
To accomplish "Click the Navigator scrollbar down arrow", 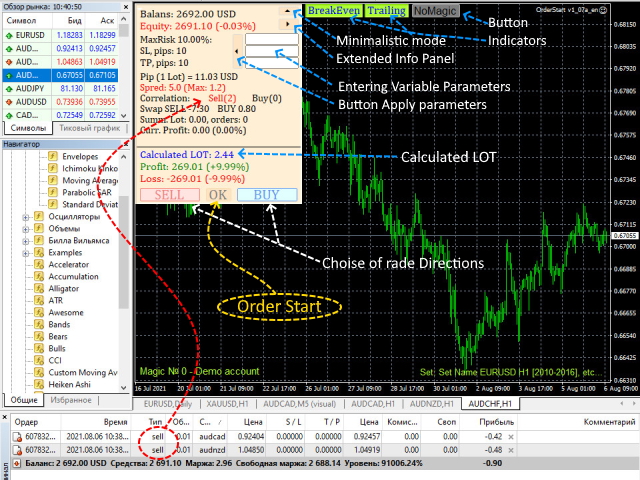I will [x=124, y=387].
